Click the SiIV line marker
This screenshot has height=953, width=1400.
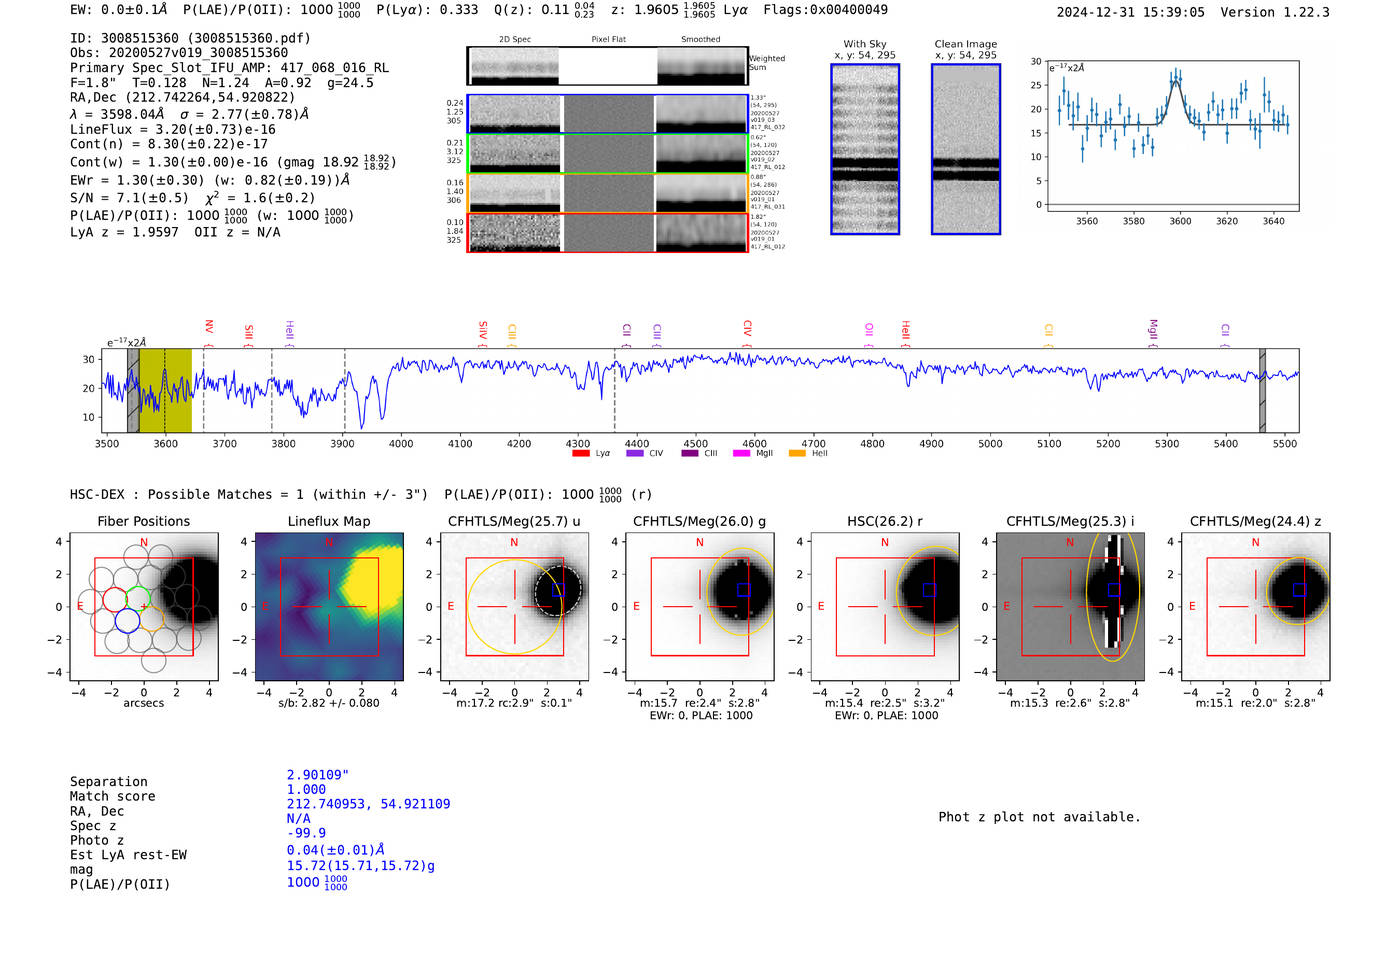click(x=483, y=332)
